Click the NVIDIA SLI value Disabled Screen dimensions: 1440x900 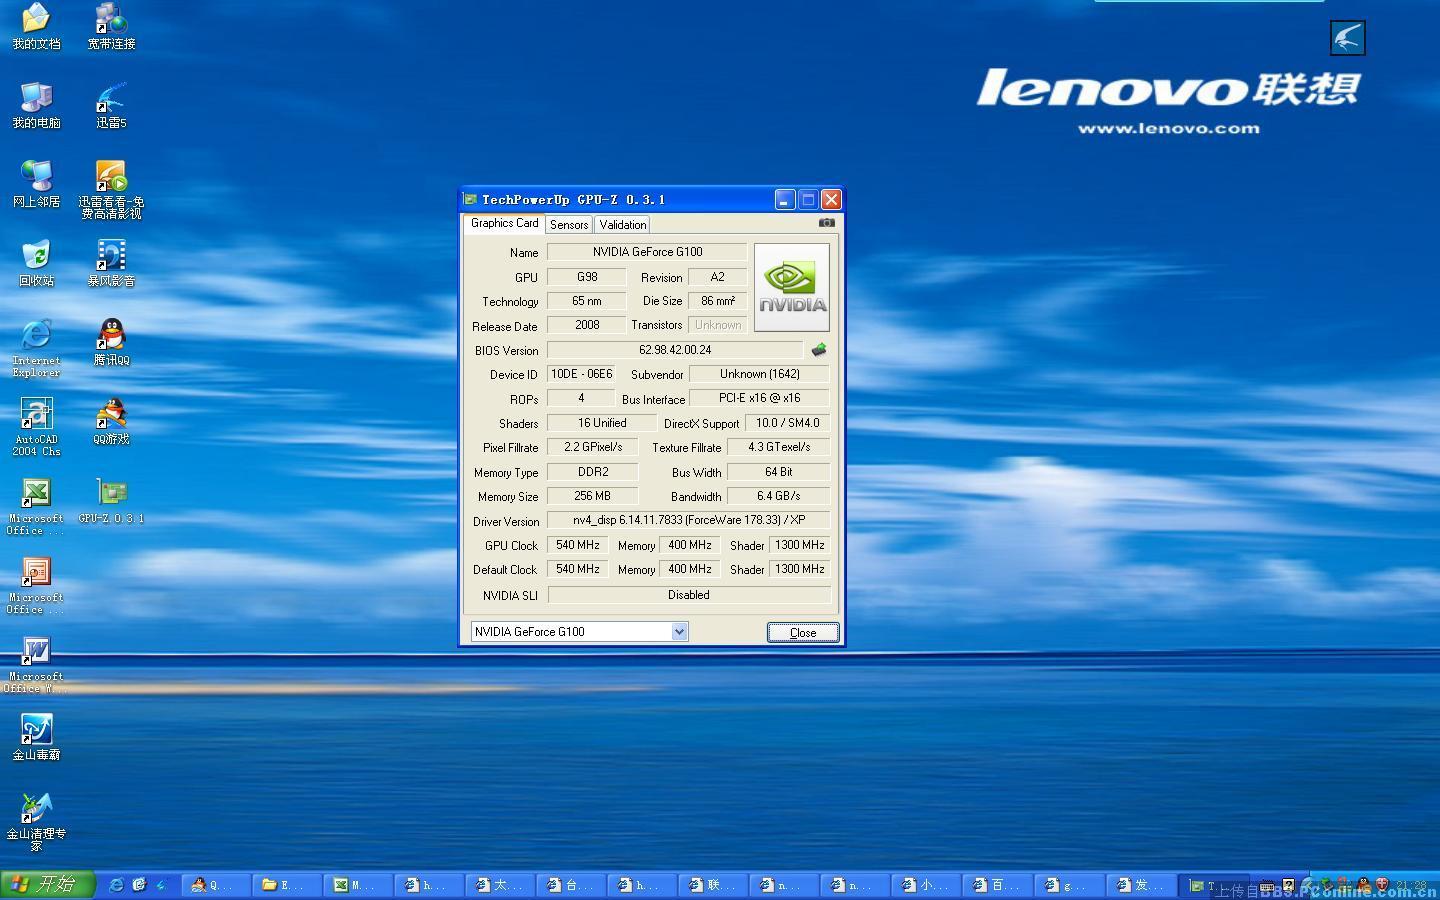pos(689,595)
